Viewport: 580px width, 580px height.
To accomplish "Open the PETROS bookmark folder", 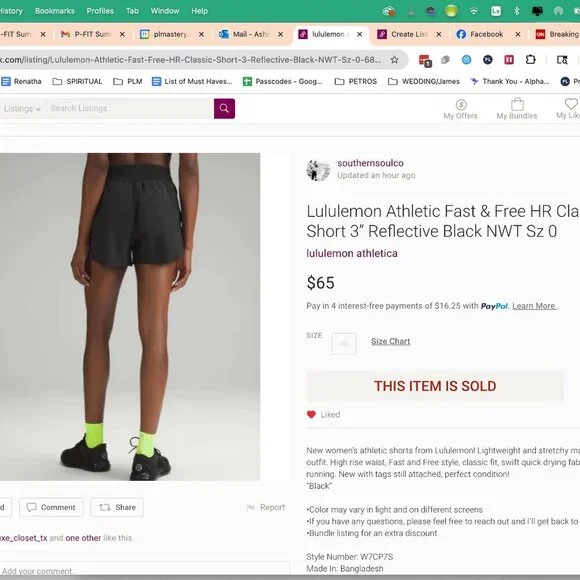I will coord(356,81).
